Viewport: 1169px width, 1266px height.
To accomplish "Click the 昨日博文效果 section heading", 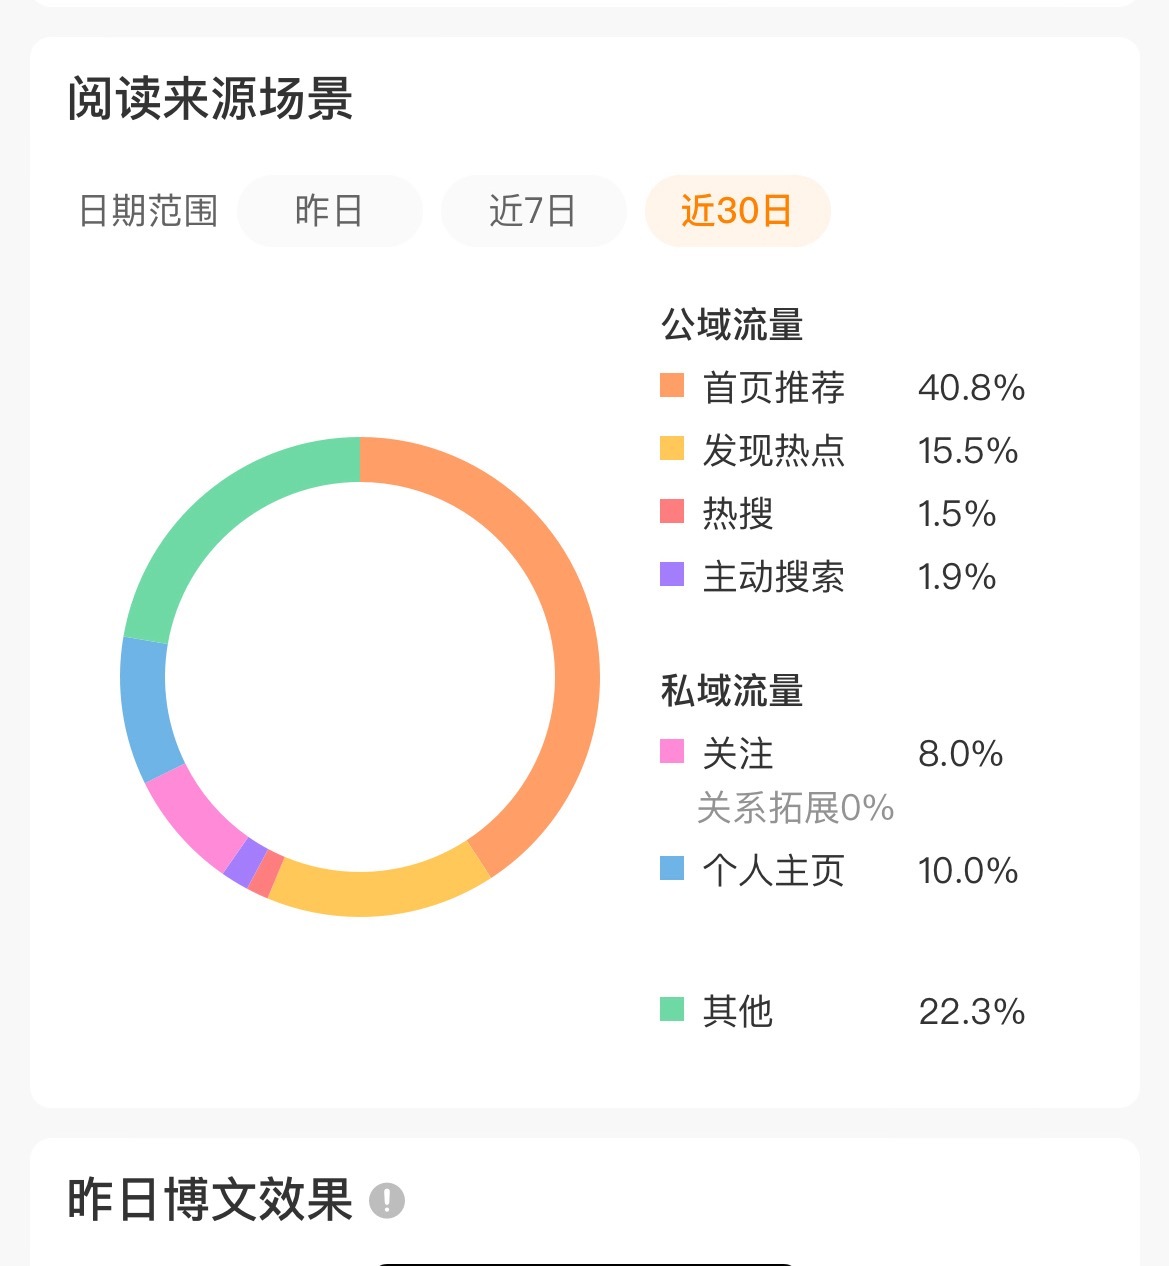I will coord(210,1199).
